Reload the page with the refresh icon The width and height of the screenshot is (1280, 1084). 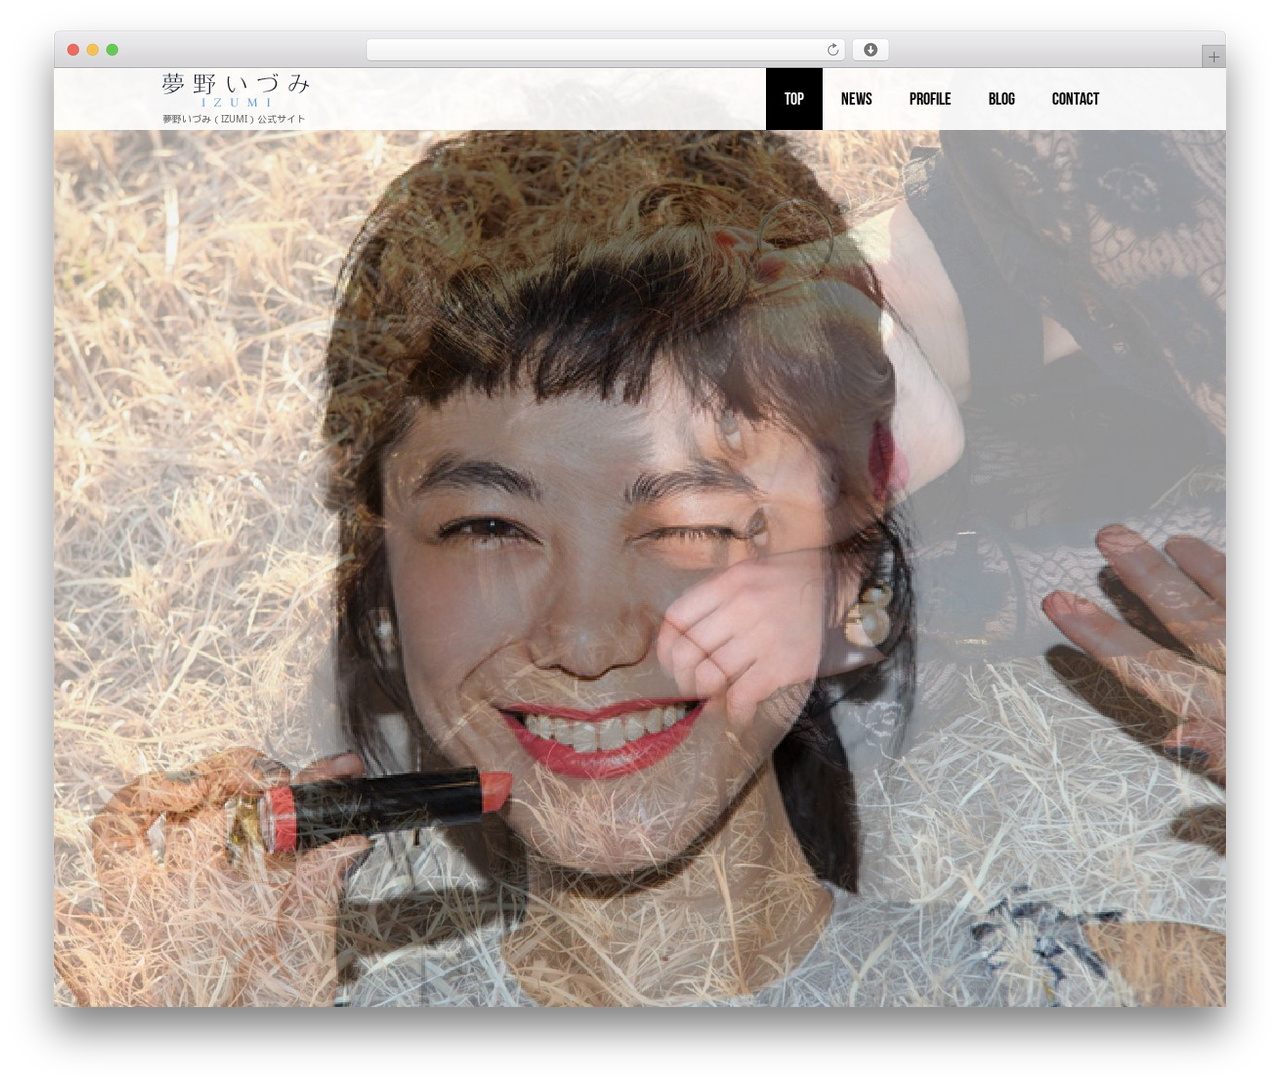coord(832,50)
